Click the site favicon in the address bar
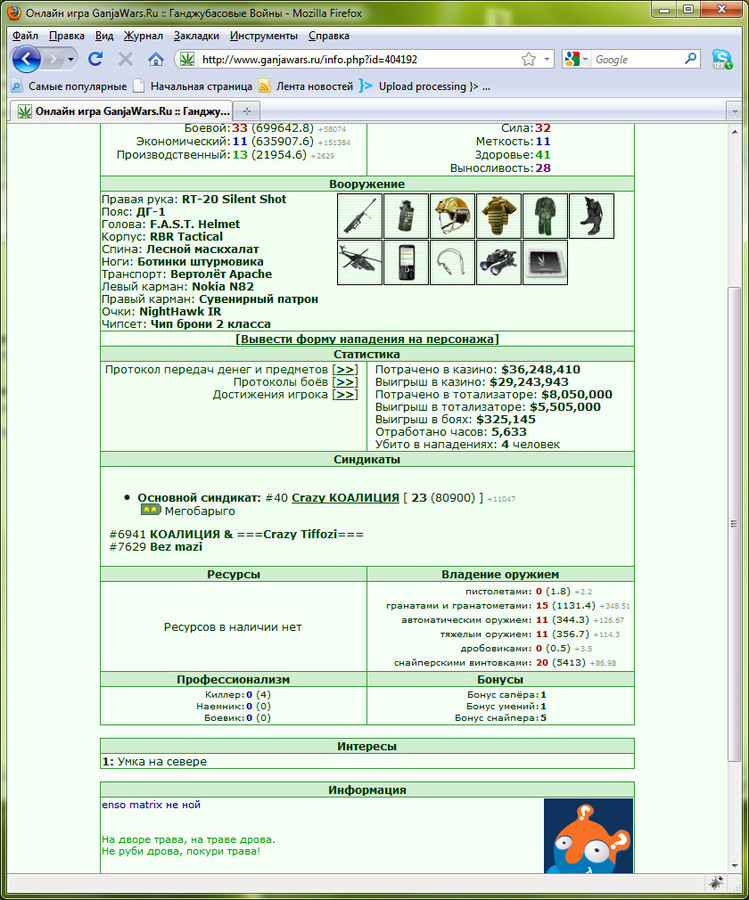Screen dimensions: 749x900 click(x=187, y=59)
